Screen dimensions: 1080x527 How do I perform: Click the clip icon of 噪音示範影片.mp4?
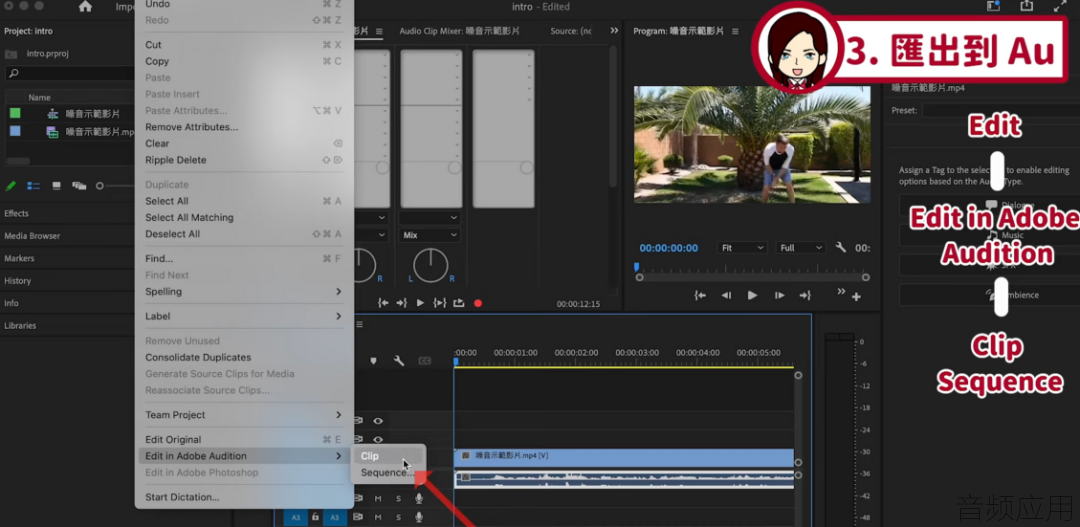coord(52,132)
